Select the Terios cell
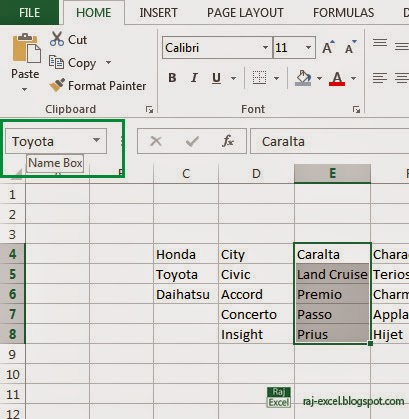Screen dimensions: 409x419 (x=390, y=274)
